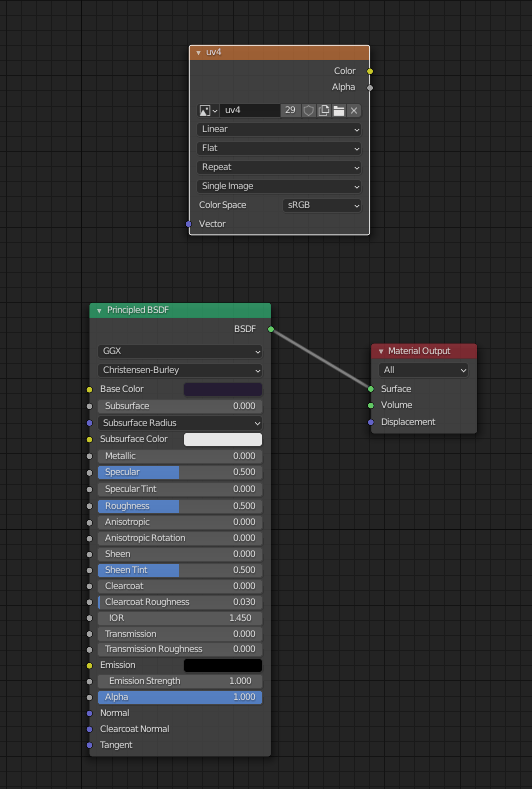Collapse the Principled BSDF node
Viewport: 532px width, 789px height.
99,311
